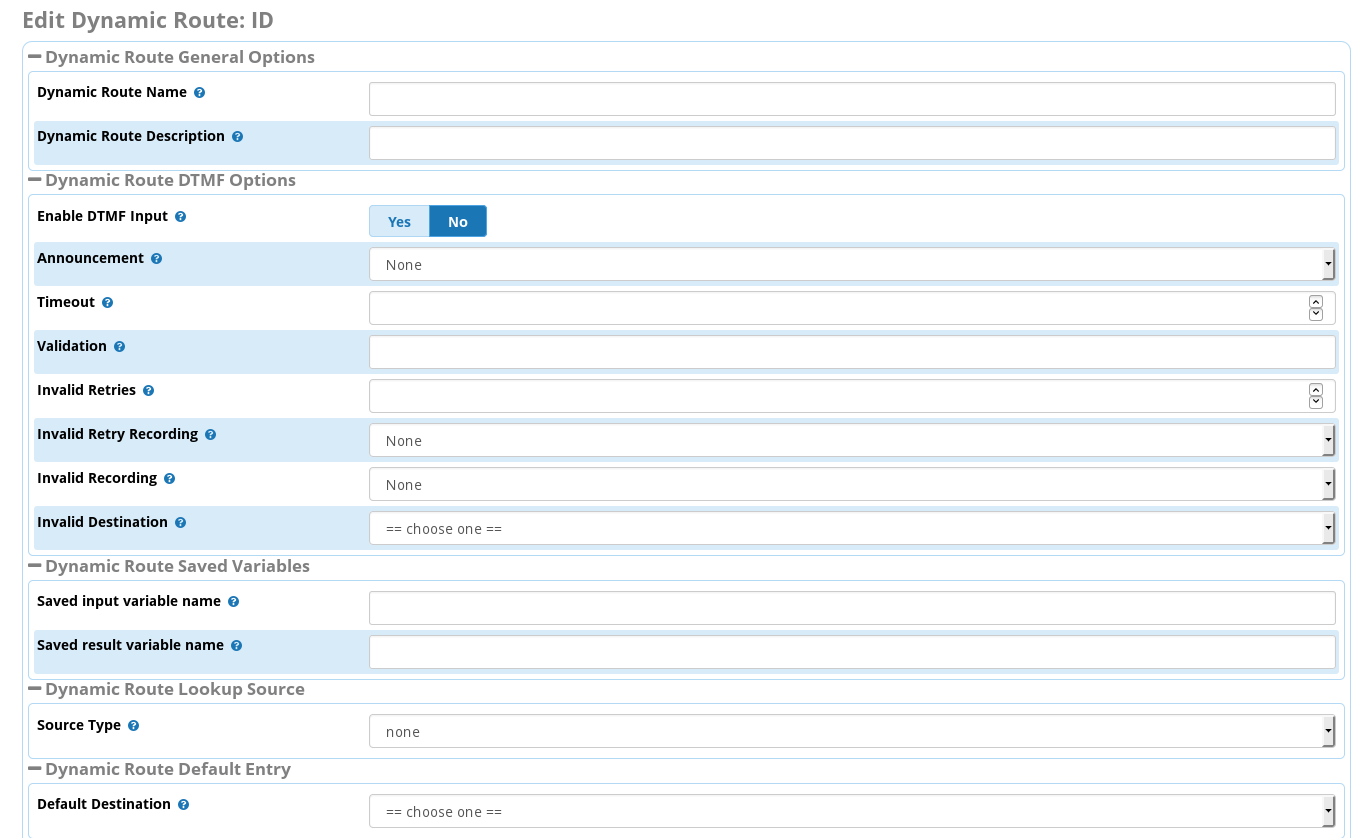Click help icon beside Saved input variable name
Screen dimensions: 1353x838
pos(234,602)
